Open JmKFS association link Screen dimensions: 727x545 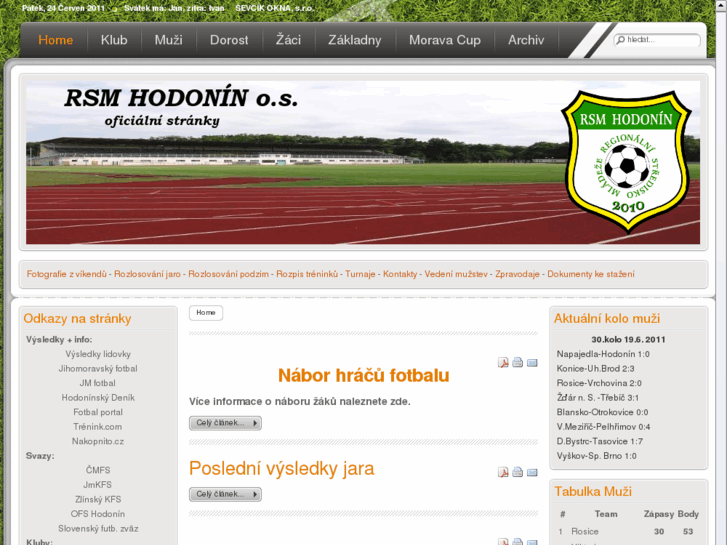click(98, 485)
